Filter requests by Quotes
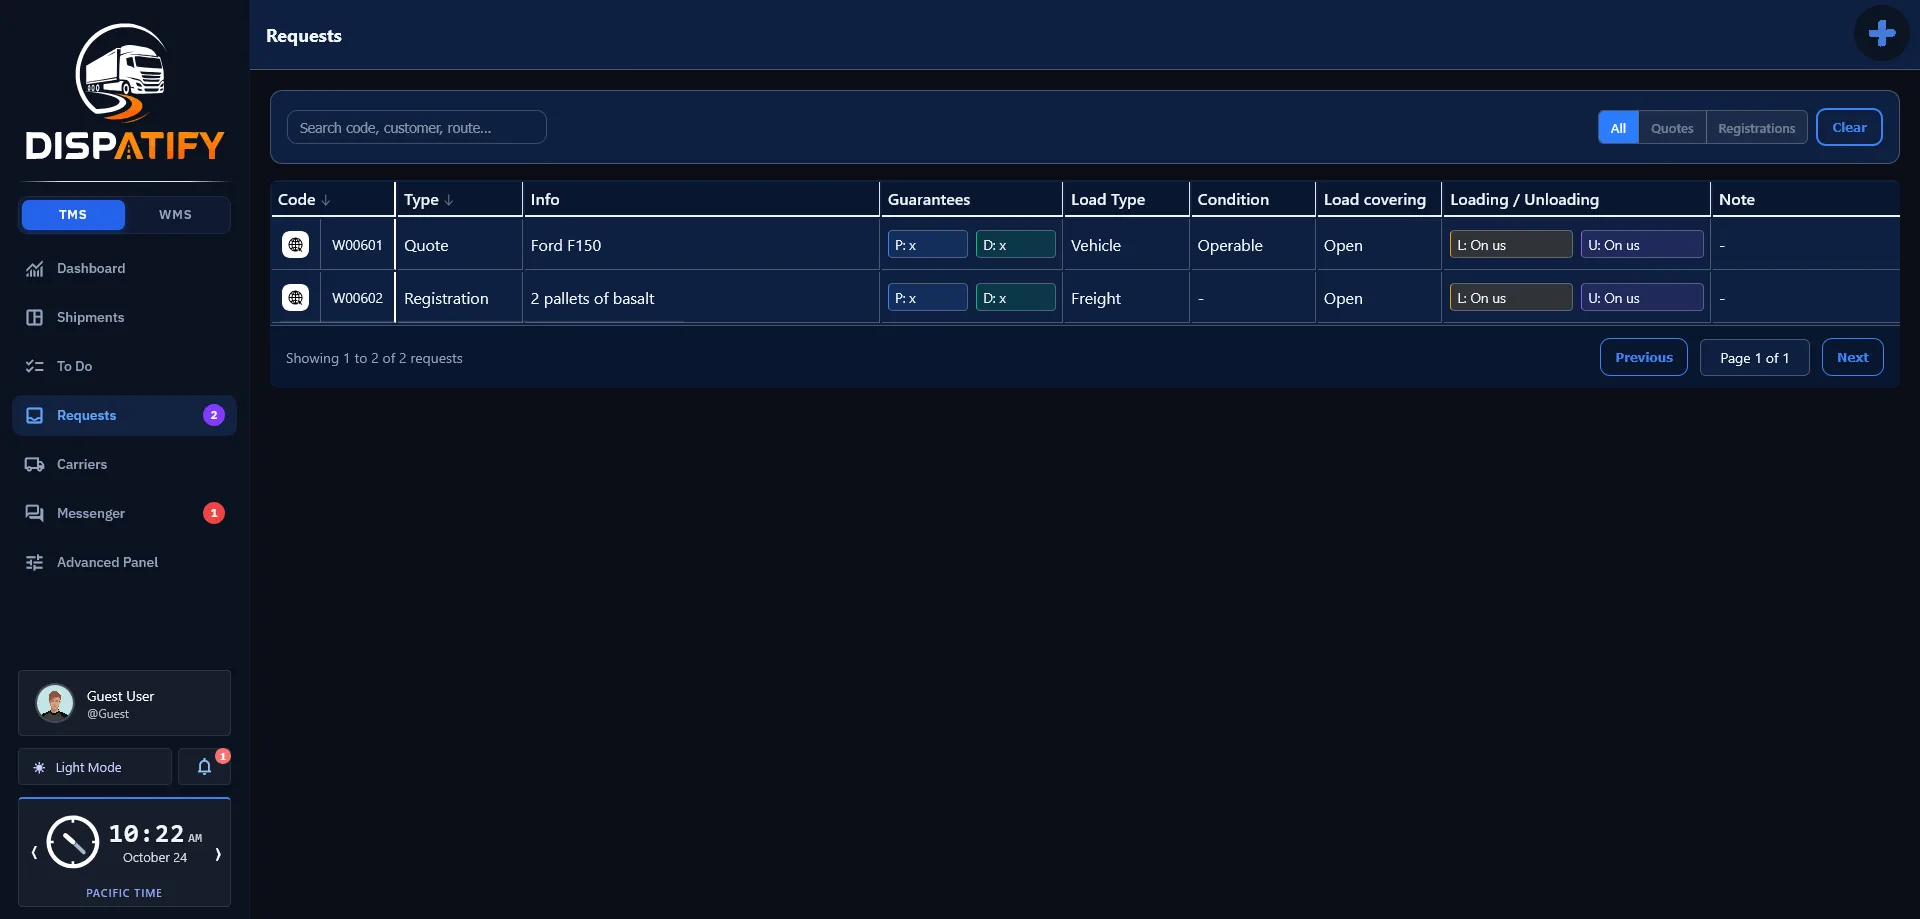This screenshot has height=919, width=1920. pyautogui.click(x=1672, y=128)
